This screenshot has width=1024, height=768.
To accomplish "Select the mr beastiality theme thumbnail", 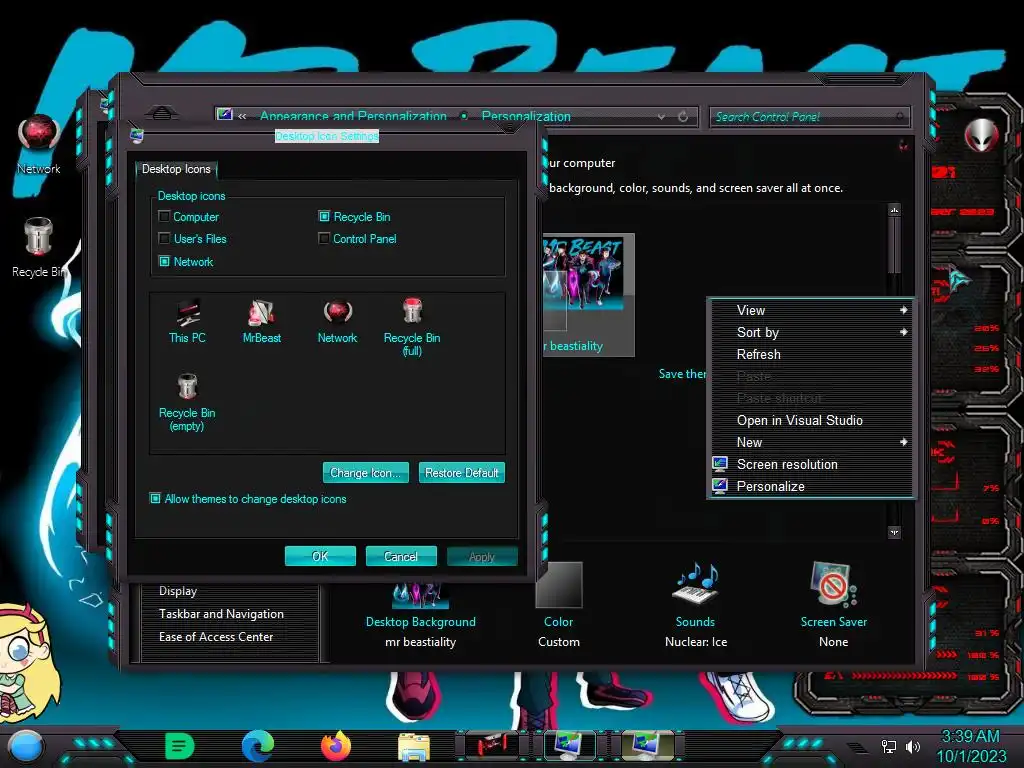I will [588, 294].
